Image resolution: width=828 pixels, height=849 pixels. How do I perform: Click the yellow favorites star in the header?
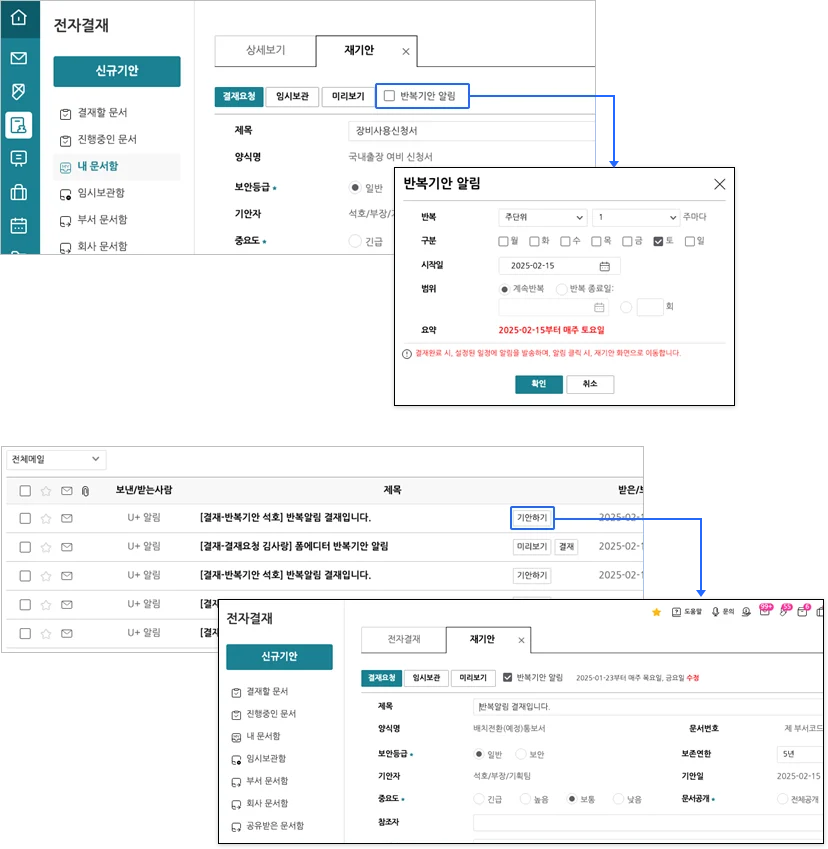[656, 612]
